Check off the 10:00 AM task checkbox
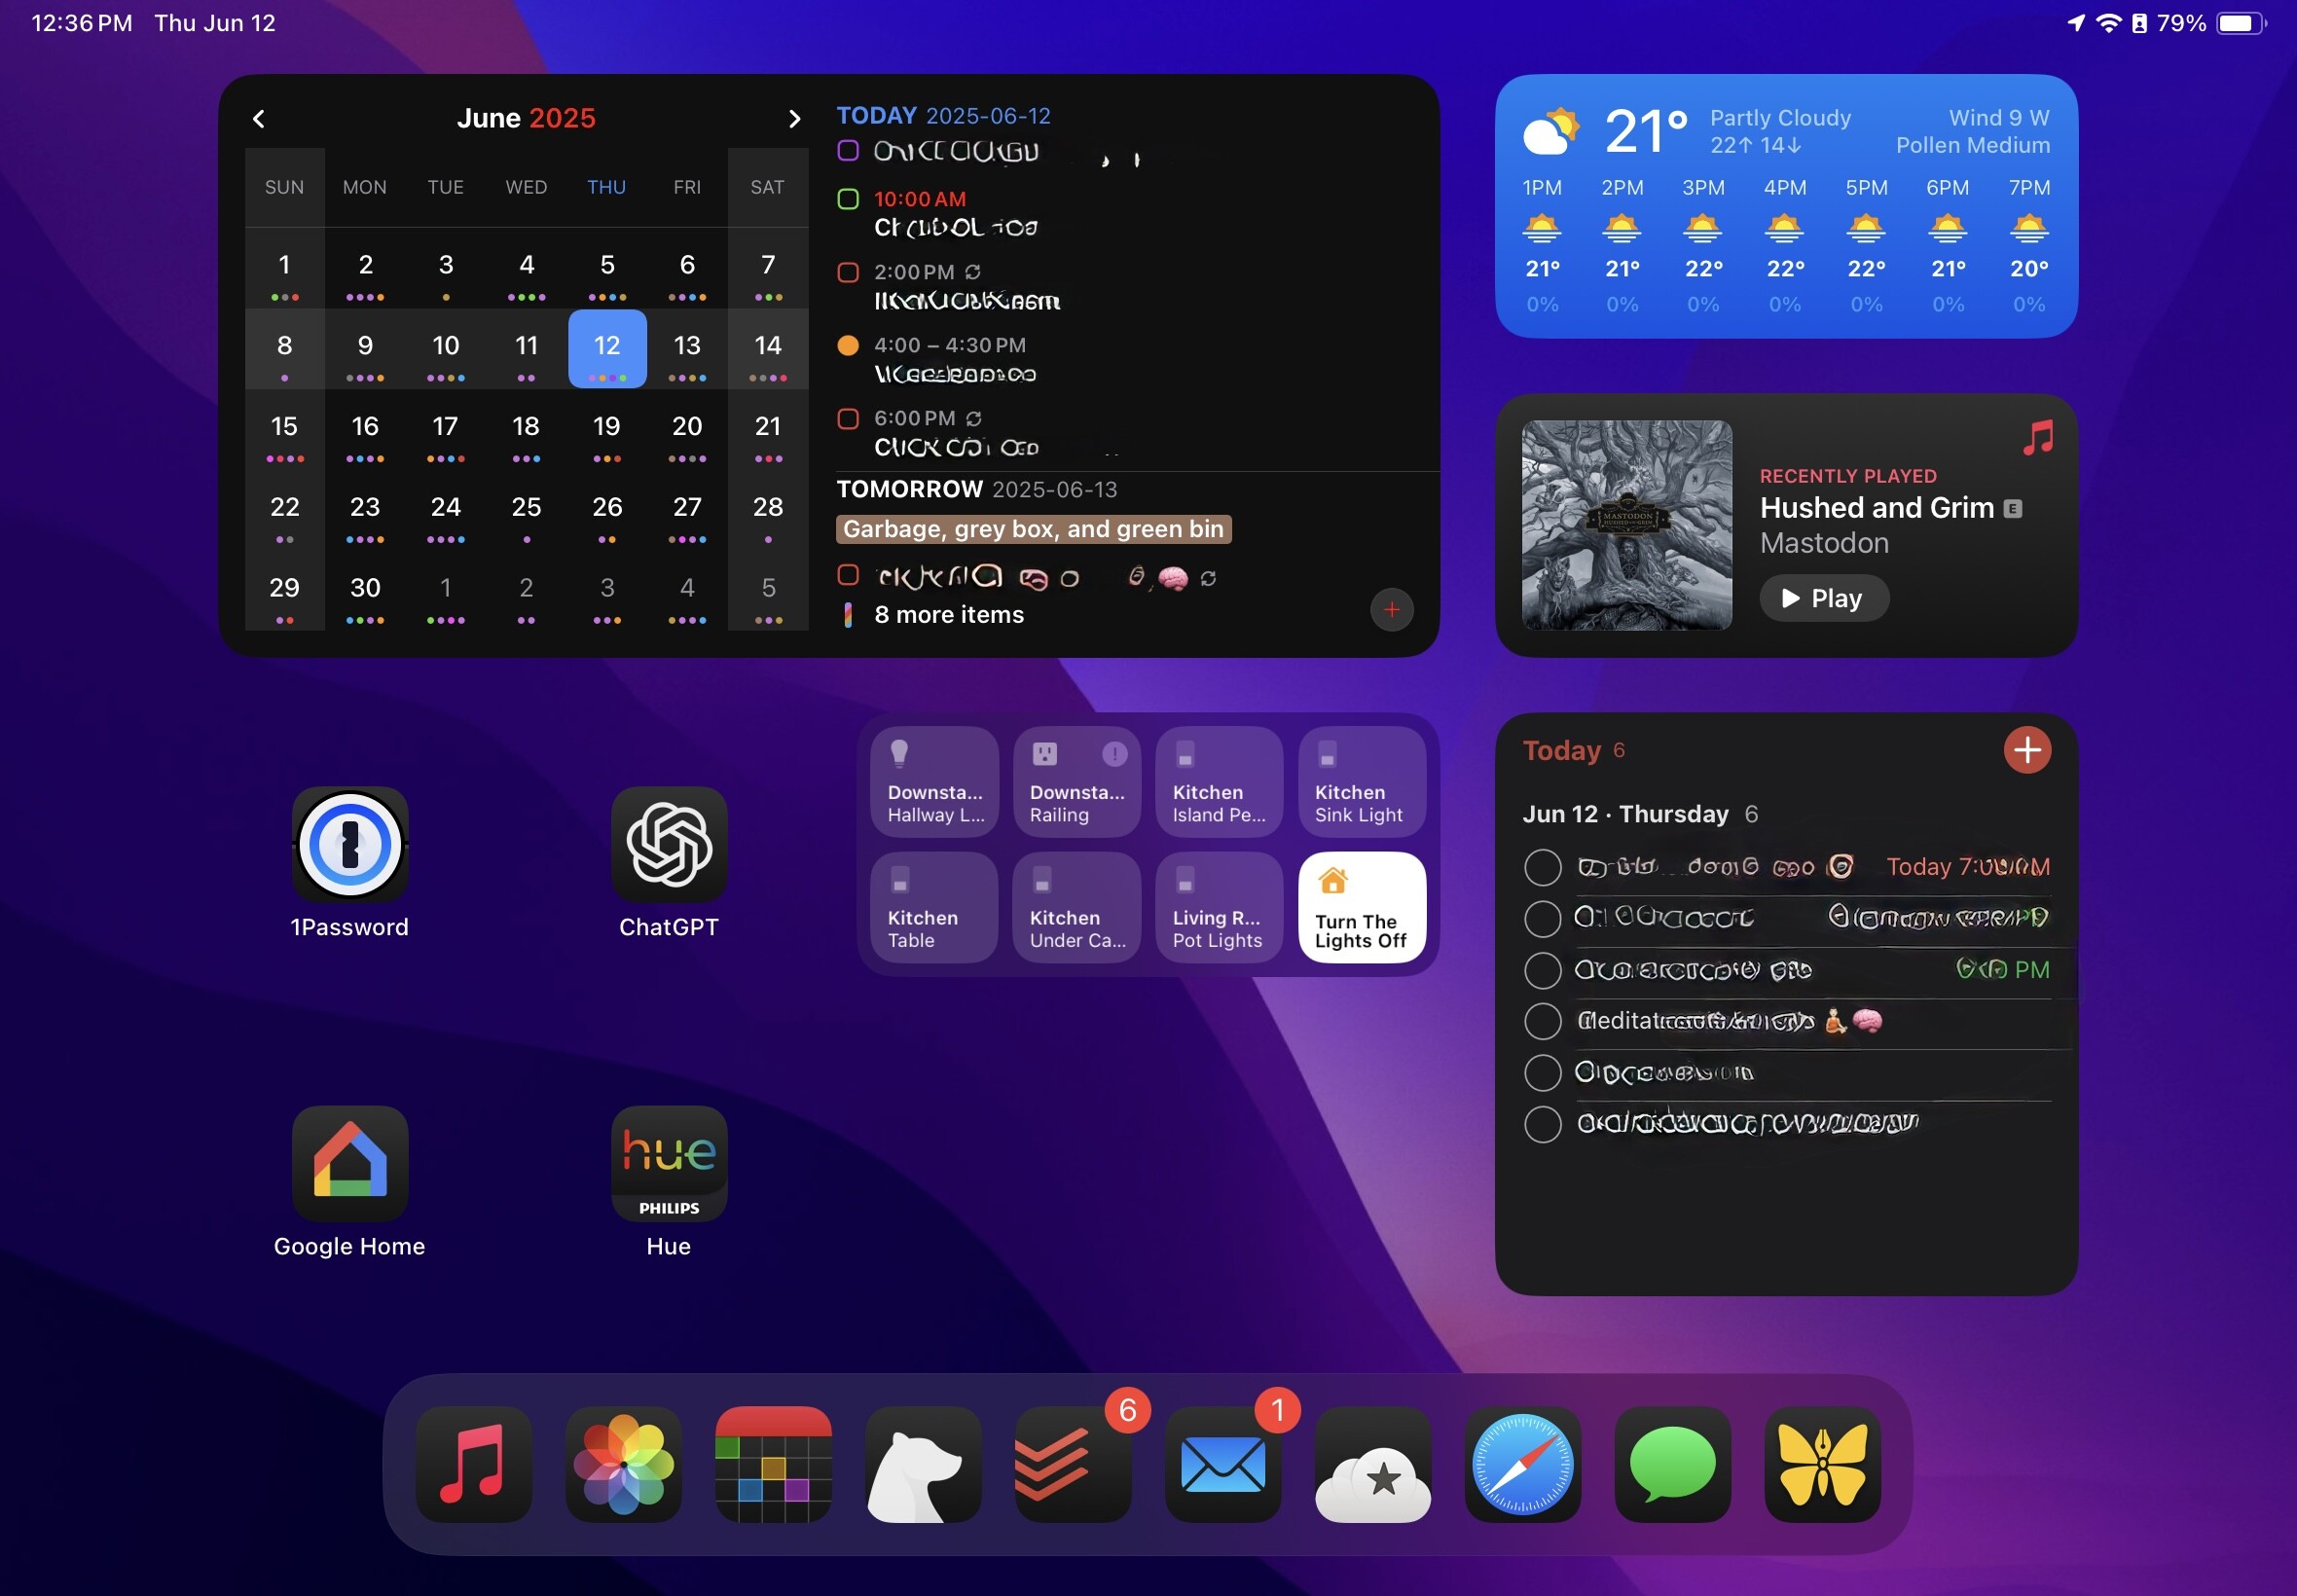Viewport: 2297px width, 1596px height. (x=848, y=199)
